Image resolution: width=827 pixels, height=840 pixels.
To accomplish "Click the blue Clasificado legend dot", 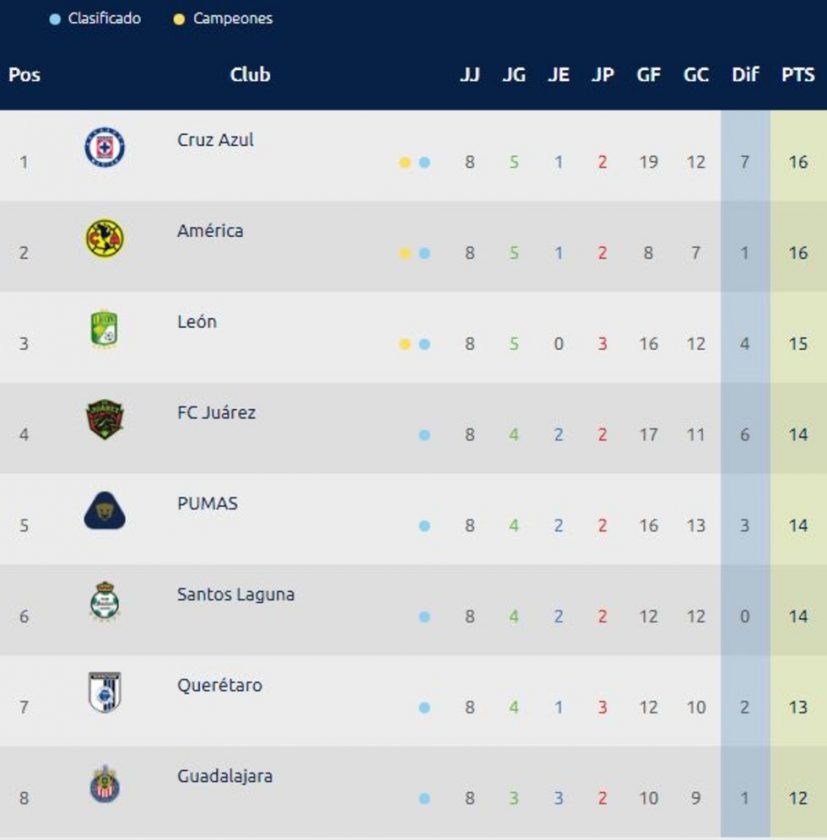I will click(55, 19).
